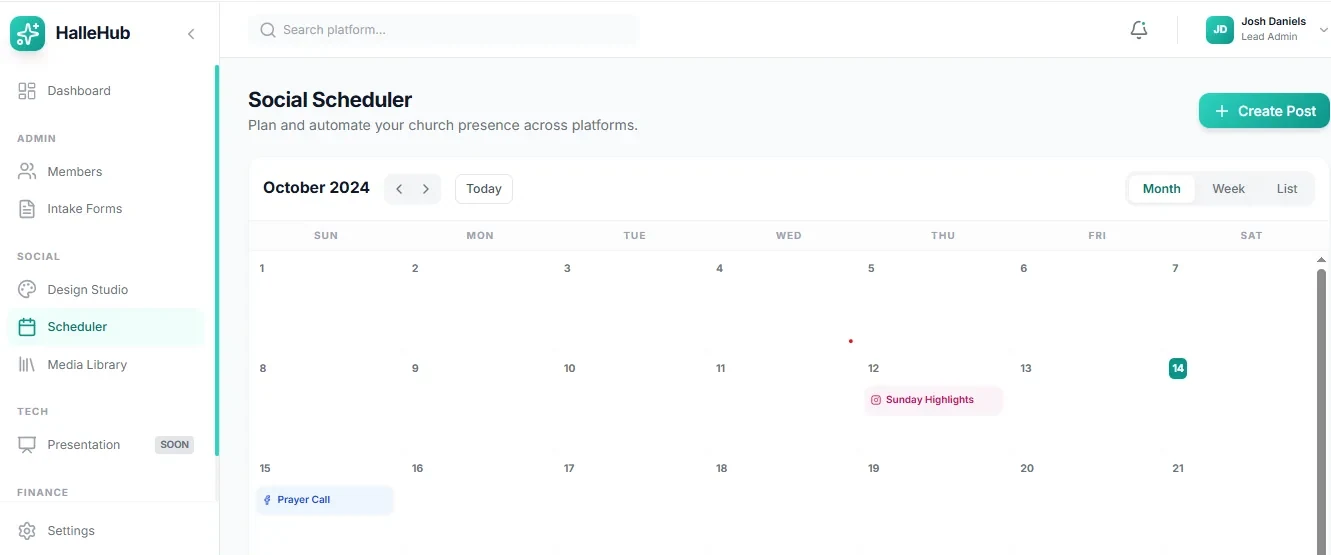Click the Facebook icon on Prayer Call
This screenshot has width=1331, height=555.
pos(267,500)
